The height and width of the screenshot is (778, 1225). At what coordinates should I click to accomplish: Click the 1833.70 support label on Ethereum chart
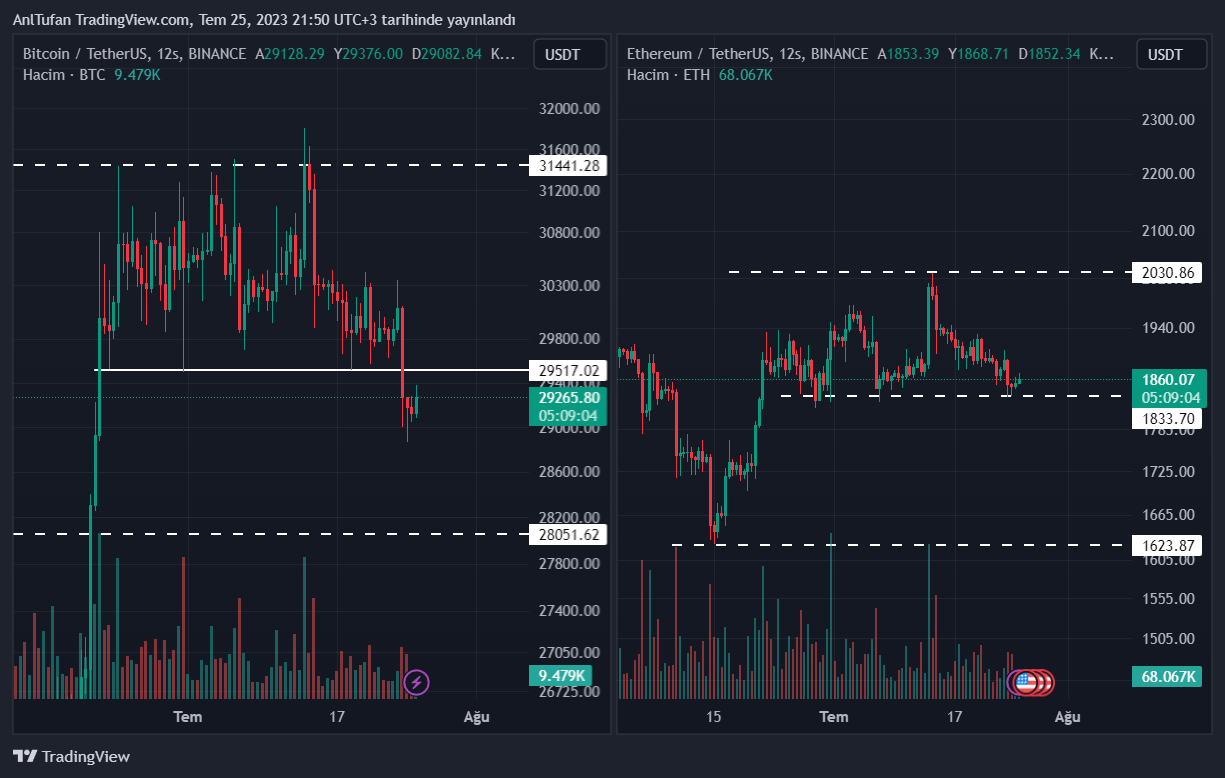coord(1166,419)
